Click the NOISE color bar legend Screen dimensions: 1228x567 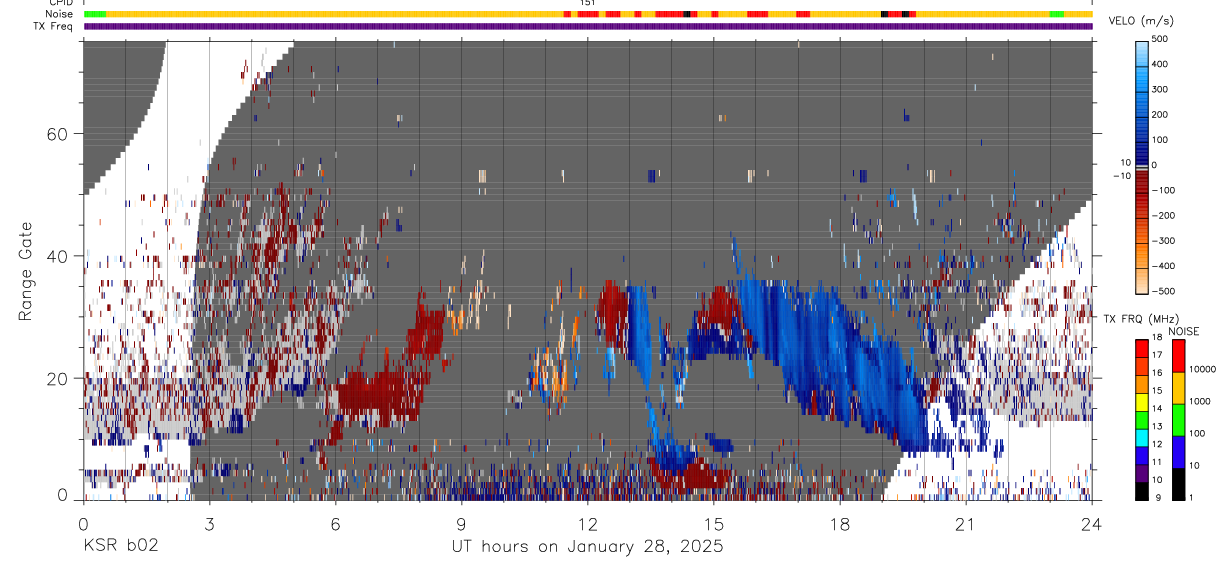[x=1179, y=420]
